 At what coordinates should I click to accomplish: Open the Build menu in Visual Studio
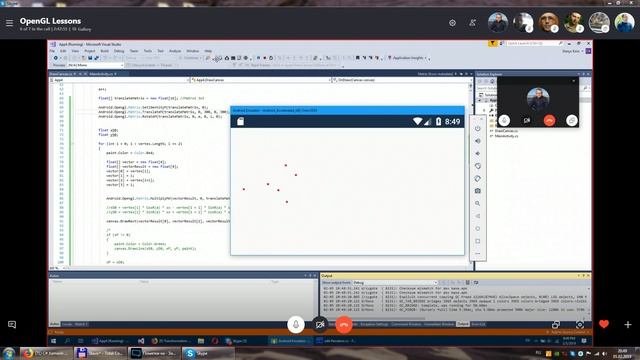[x=104, y=51]
